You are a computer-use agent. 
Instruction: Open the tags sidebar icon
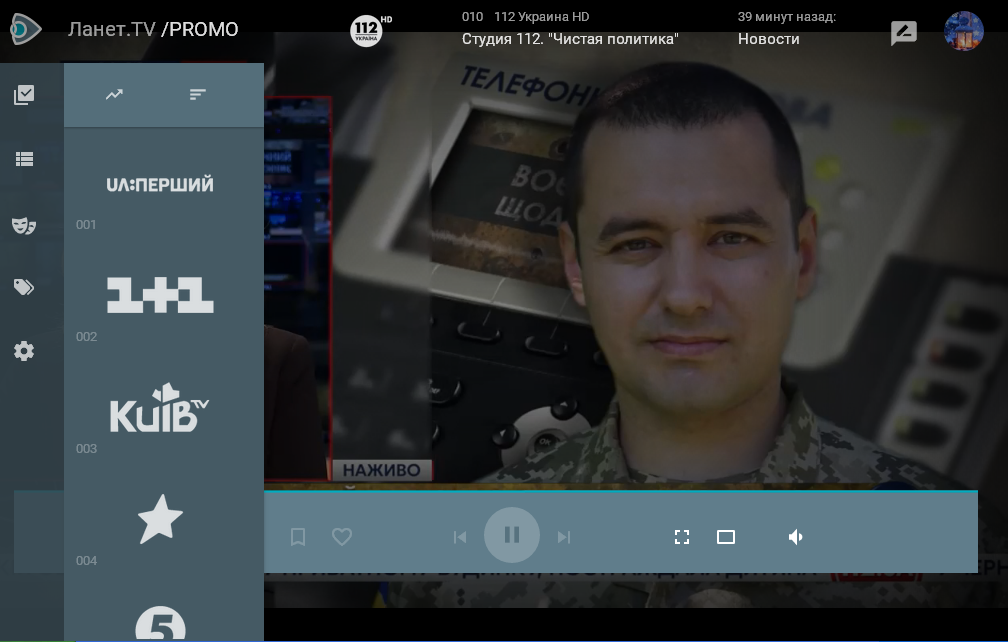point(24,288)
